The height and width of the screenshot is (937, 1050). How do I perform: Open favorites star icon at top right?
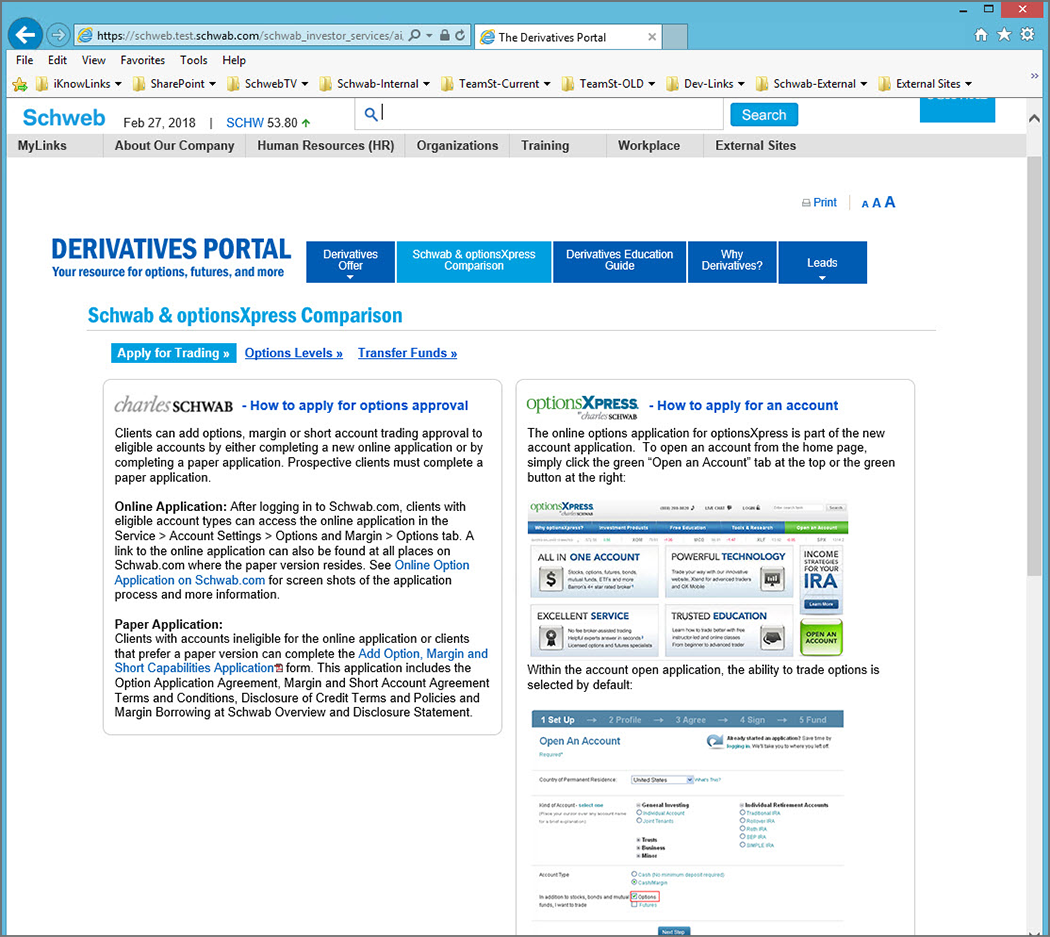tap(1004, 35)
